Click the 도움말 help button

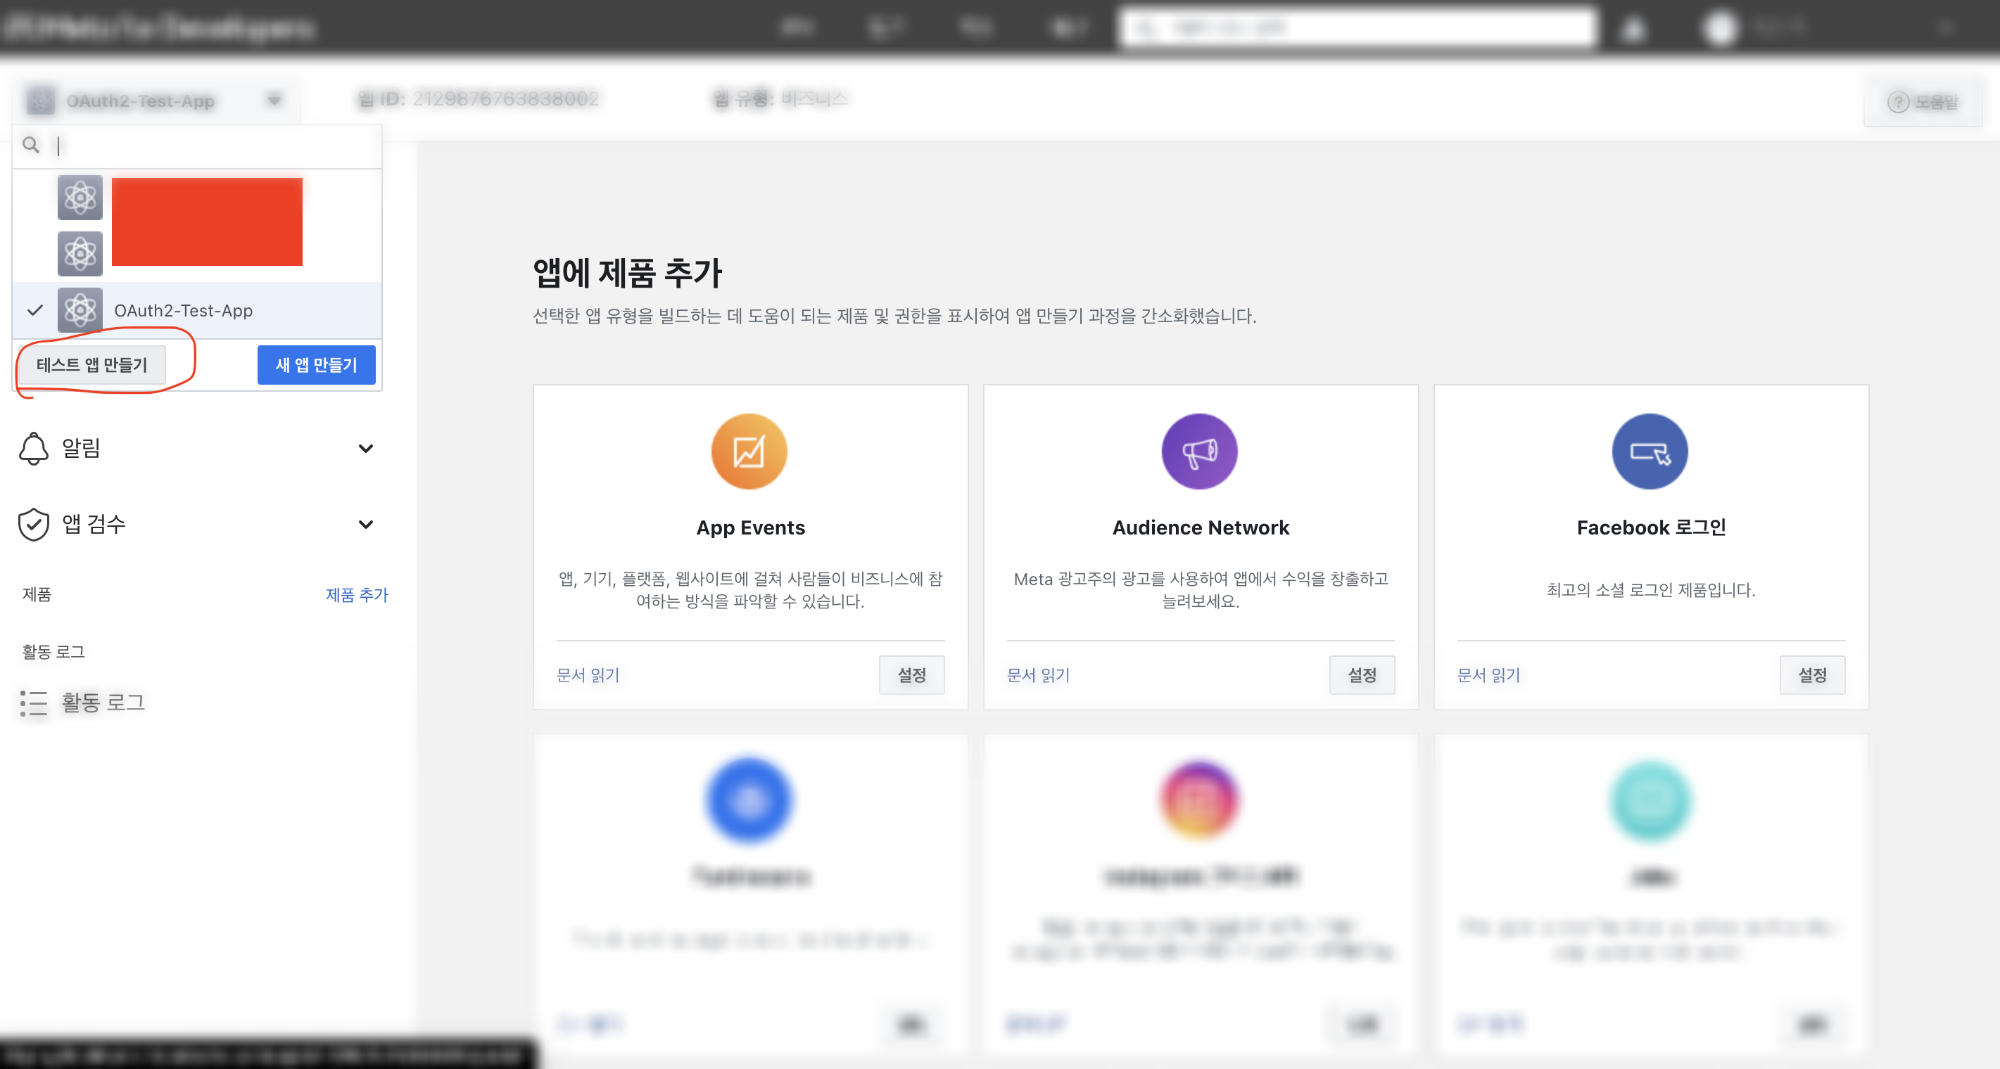(x=1922, y=102)
